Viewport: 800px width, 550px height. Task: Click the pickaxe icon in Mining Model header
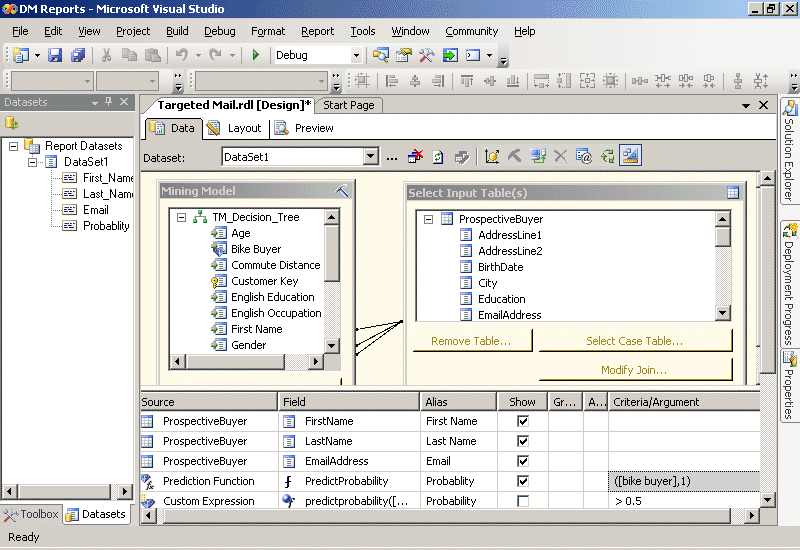coord(342,191)
